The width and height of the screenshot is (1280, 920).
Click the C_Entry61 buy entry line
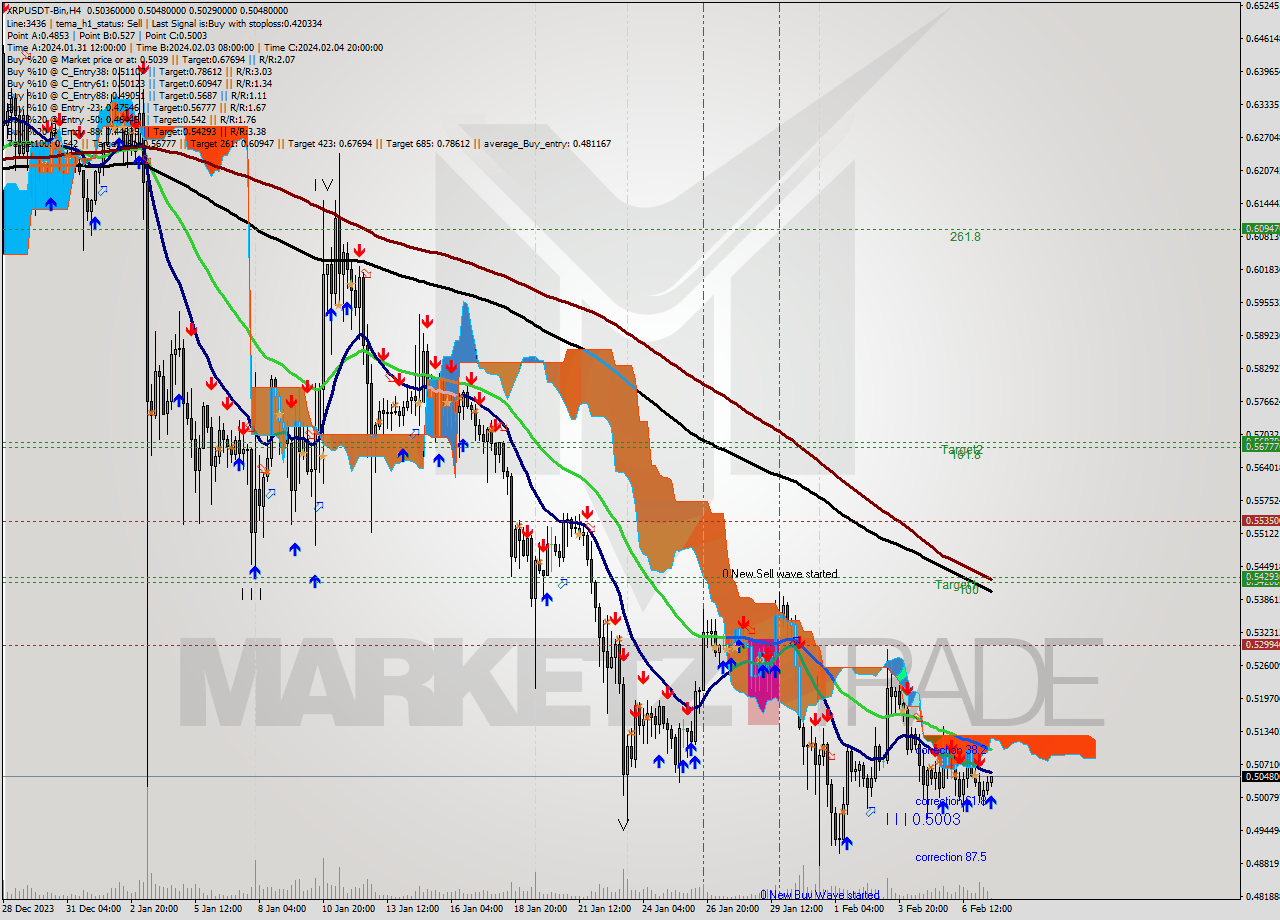[x=139, y=83]
